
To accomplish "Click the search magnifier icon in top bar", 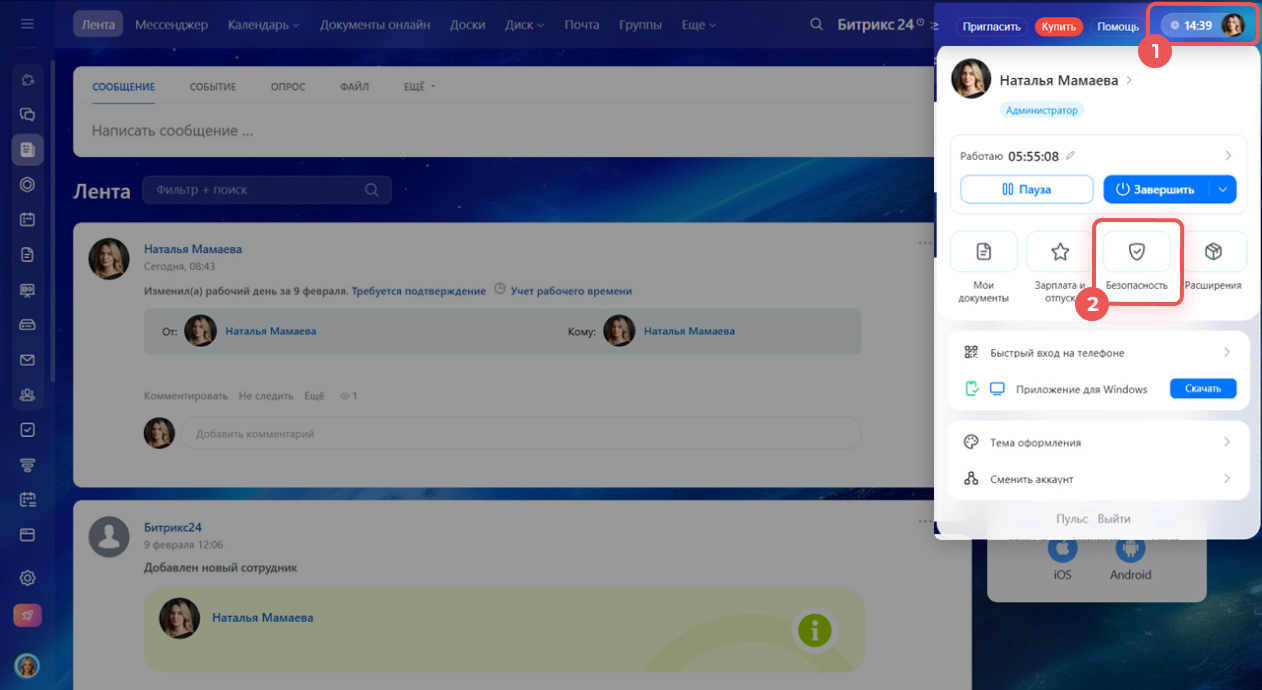I will coord(817,25).
